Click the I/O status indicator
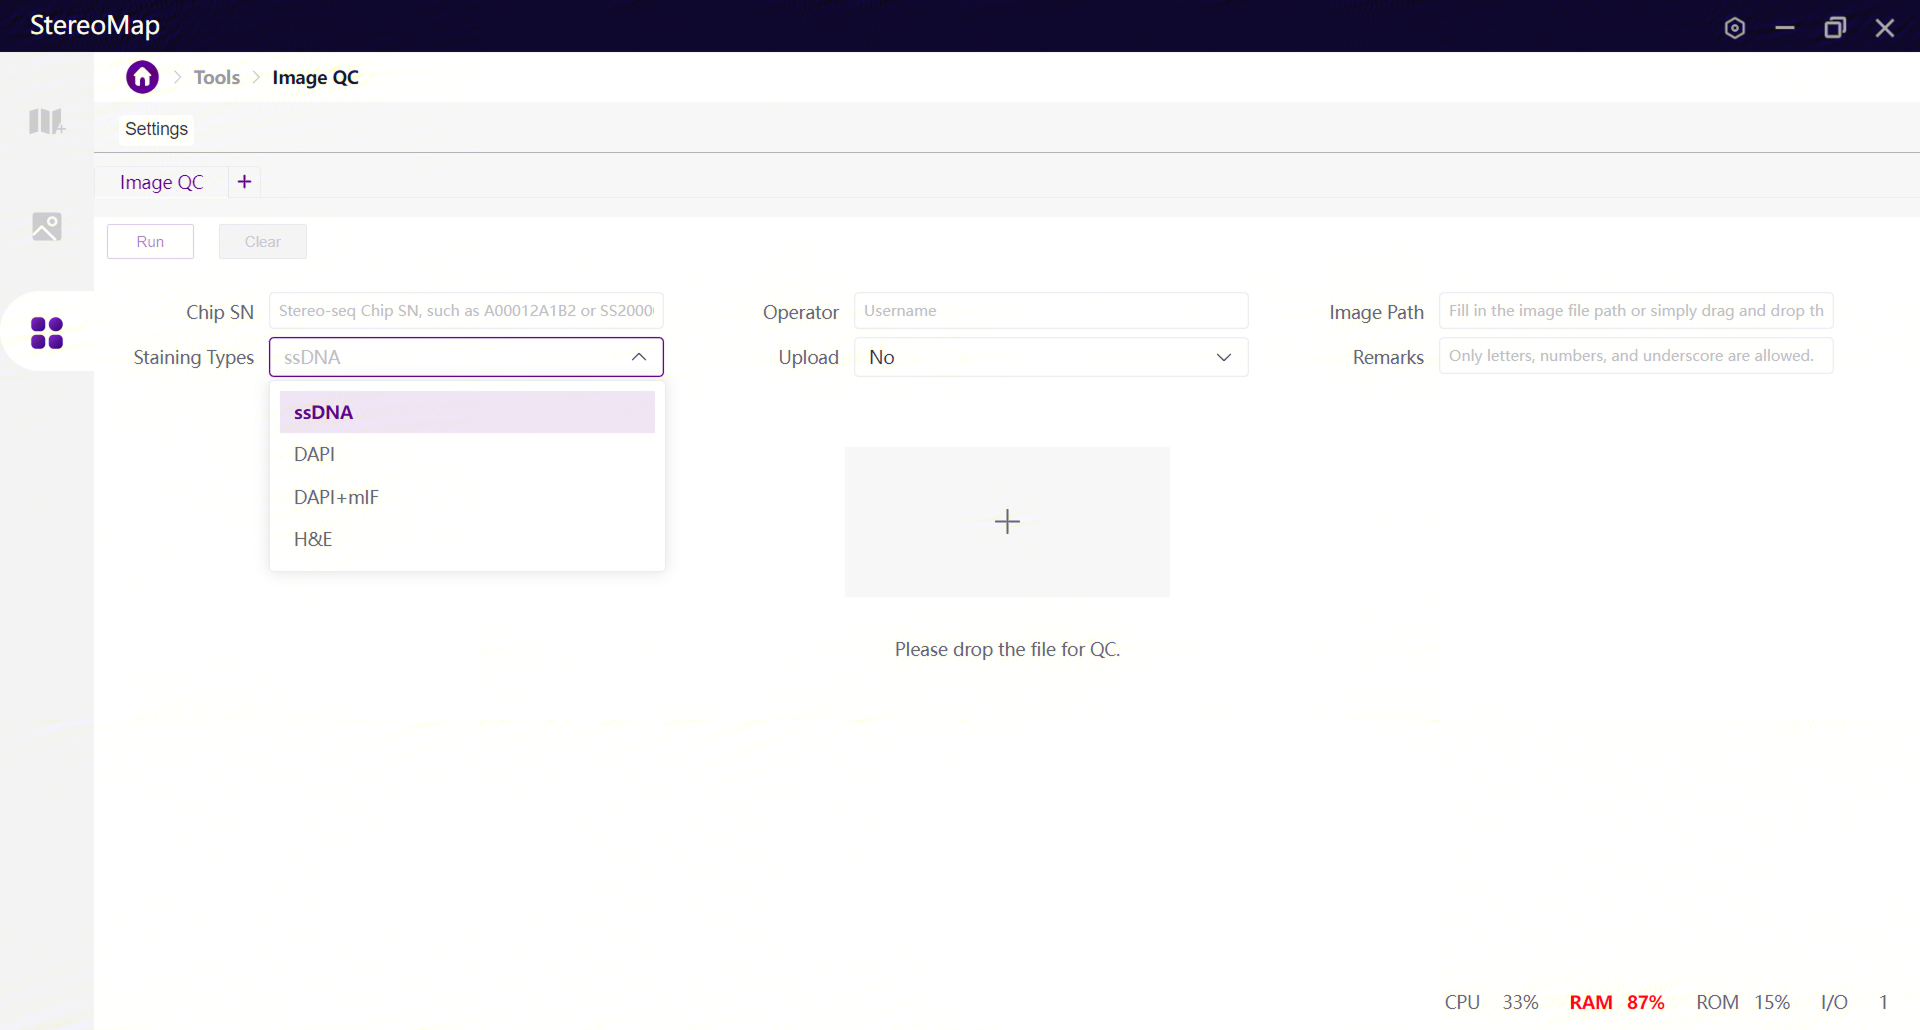This screenshot has width=1920, height=1030. pyautogui.click(x=1854, y=1002)
